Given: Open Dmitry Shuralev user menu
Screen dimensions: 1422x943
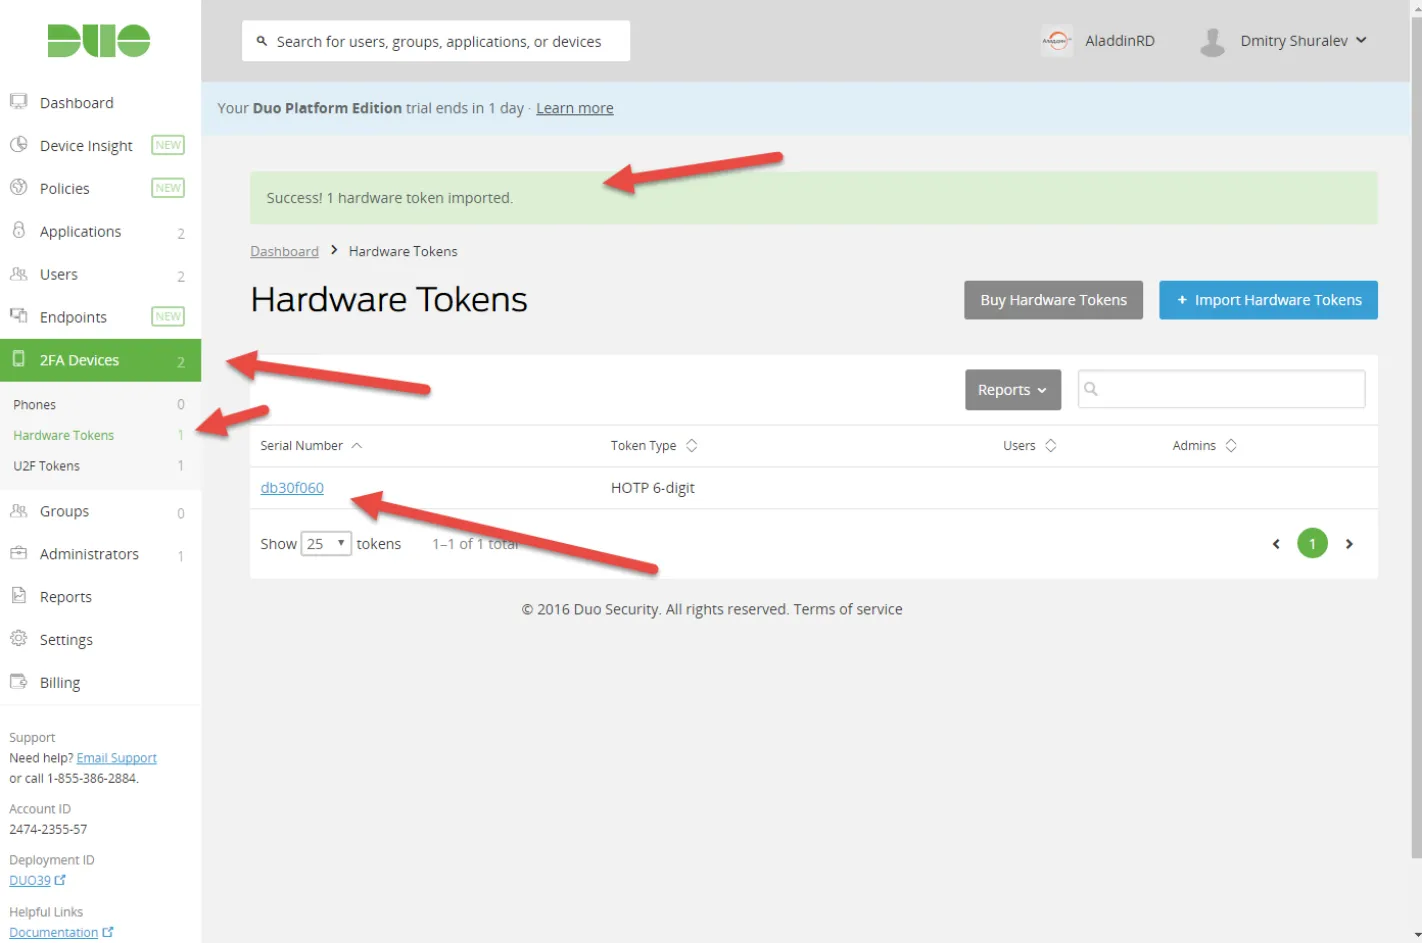Looking at the screenshot, I should pyautogui.click(x=1283, y=41).
